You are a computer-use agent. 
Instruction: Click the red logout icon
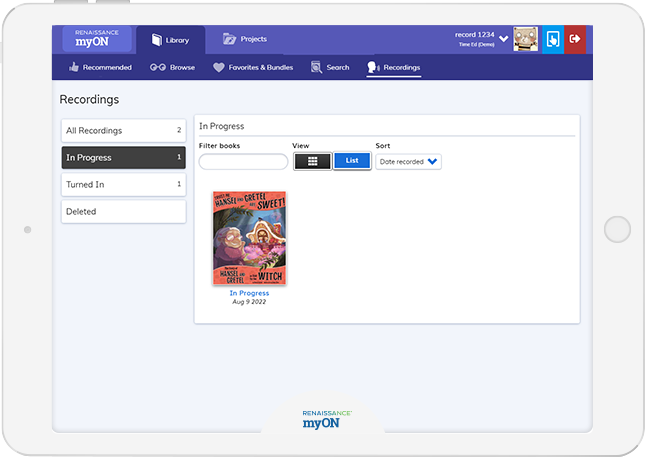575,39
